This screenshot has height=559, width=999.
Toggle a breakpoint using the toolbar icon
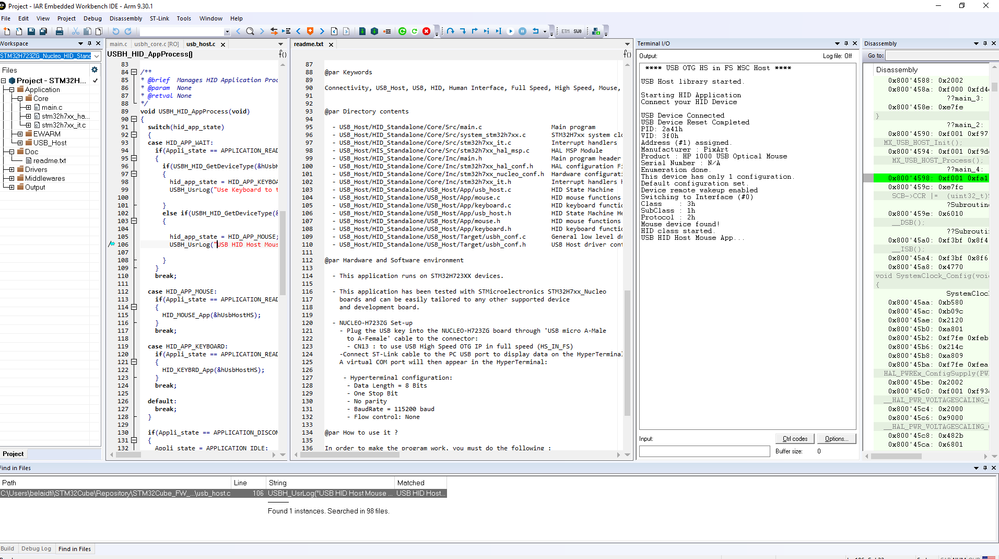click(387, 31)
